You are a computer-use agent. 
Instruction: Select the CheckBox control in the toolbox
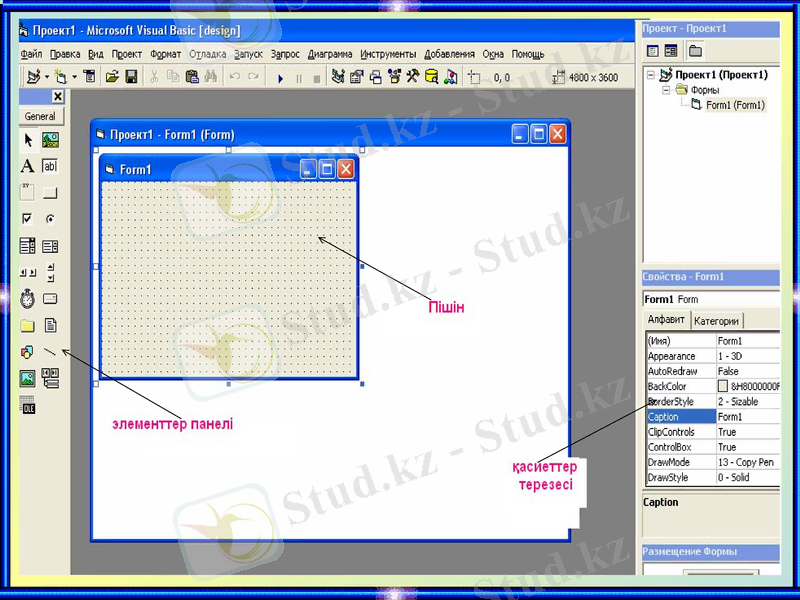click(28, 219)
